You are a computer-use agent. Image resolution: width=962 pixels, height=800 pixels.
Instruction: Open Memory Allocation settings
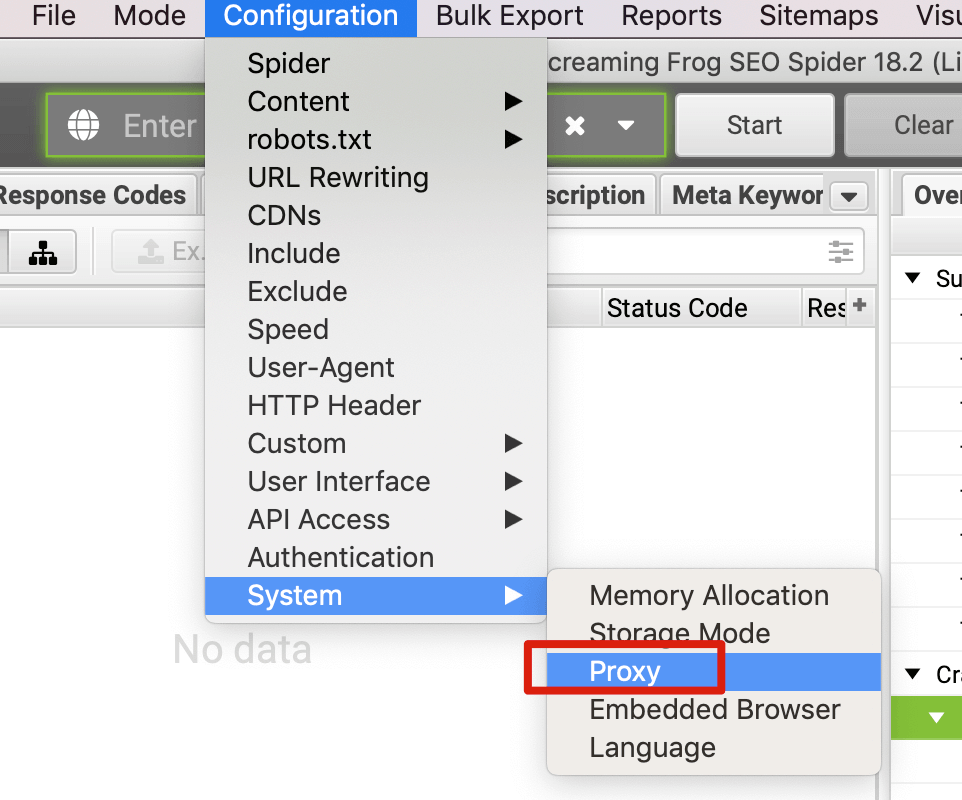click(x=714, y=595)
